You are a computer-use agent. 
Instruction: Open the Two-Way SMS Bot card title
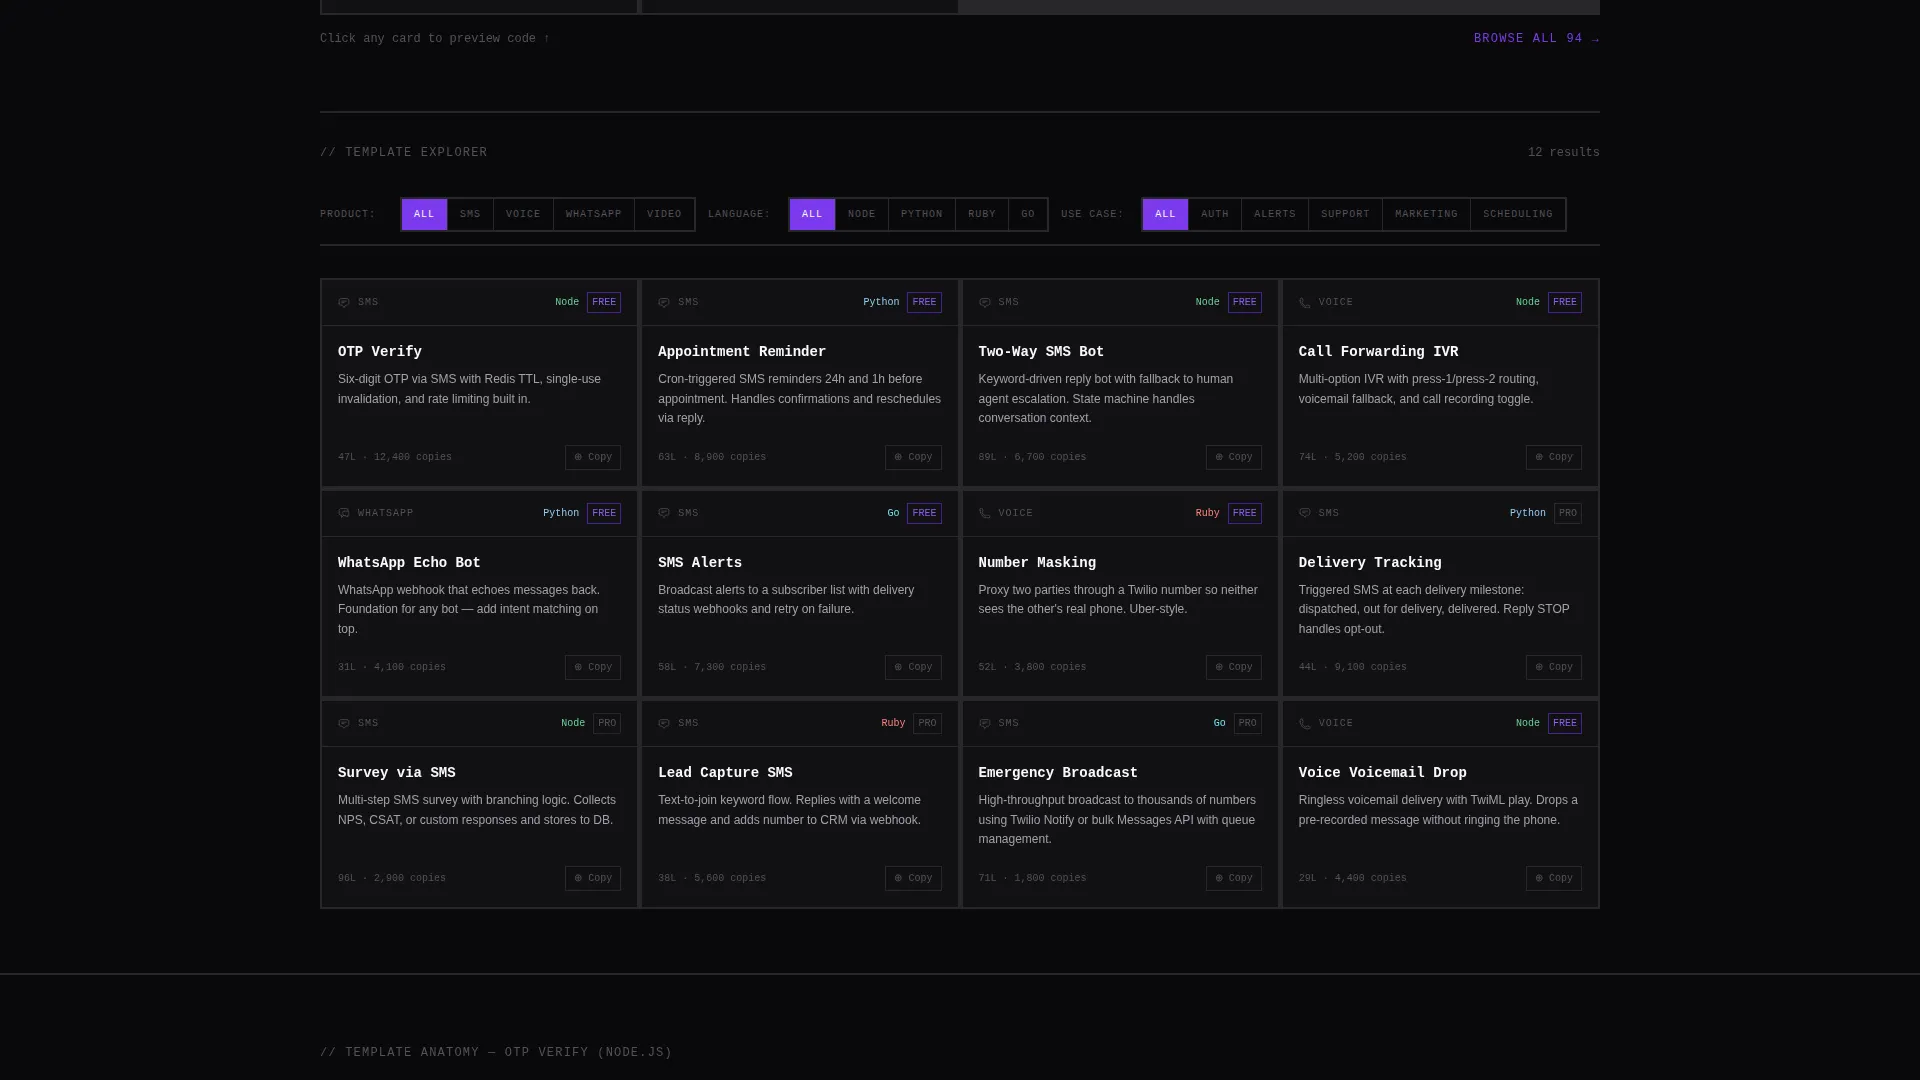click(x=1041, y=352)
